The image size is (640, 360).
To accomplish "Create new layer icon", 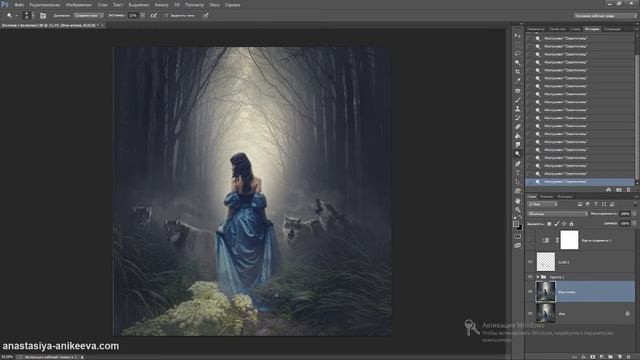I will (x=620, y=357).
